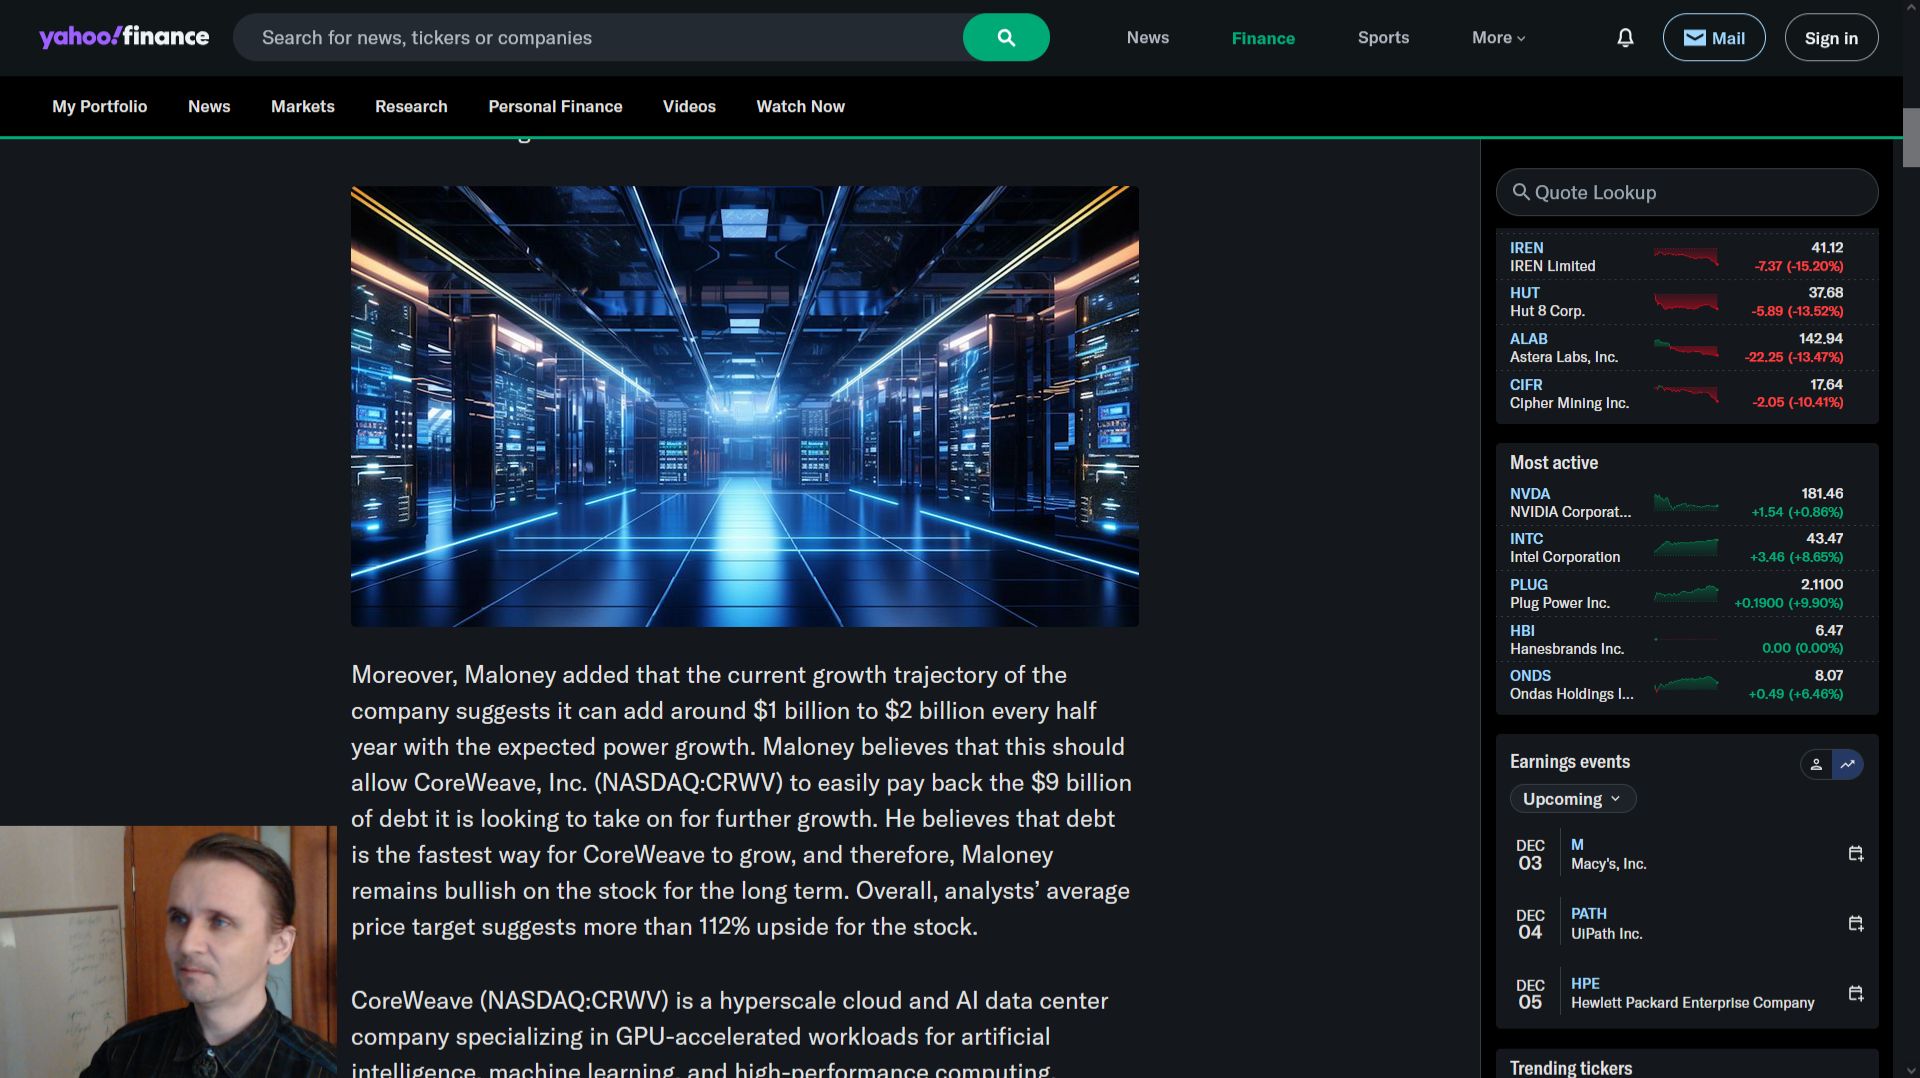This screenshot has height=1078, width=1920.
Task: Click the Yahoo Finance logo
Action: tap(124, 37)
